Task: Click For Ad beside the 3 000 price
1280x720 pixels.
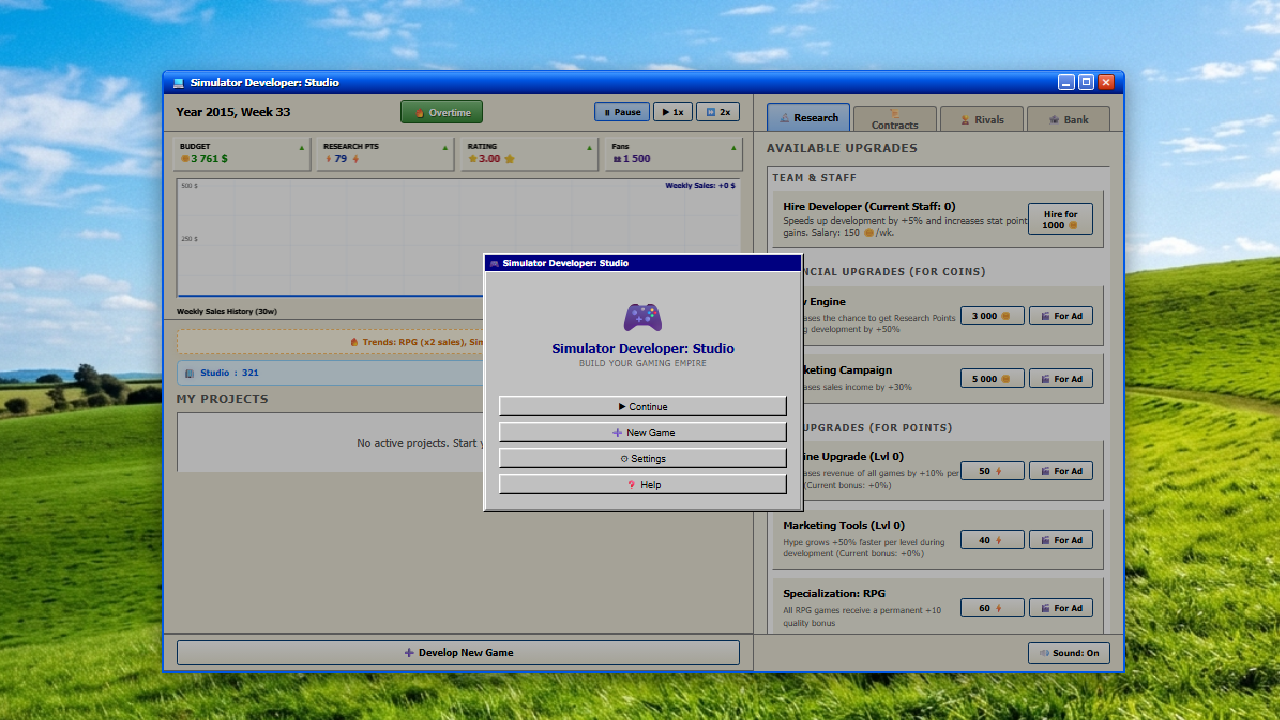Action: tap(1060, 316)
